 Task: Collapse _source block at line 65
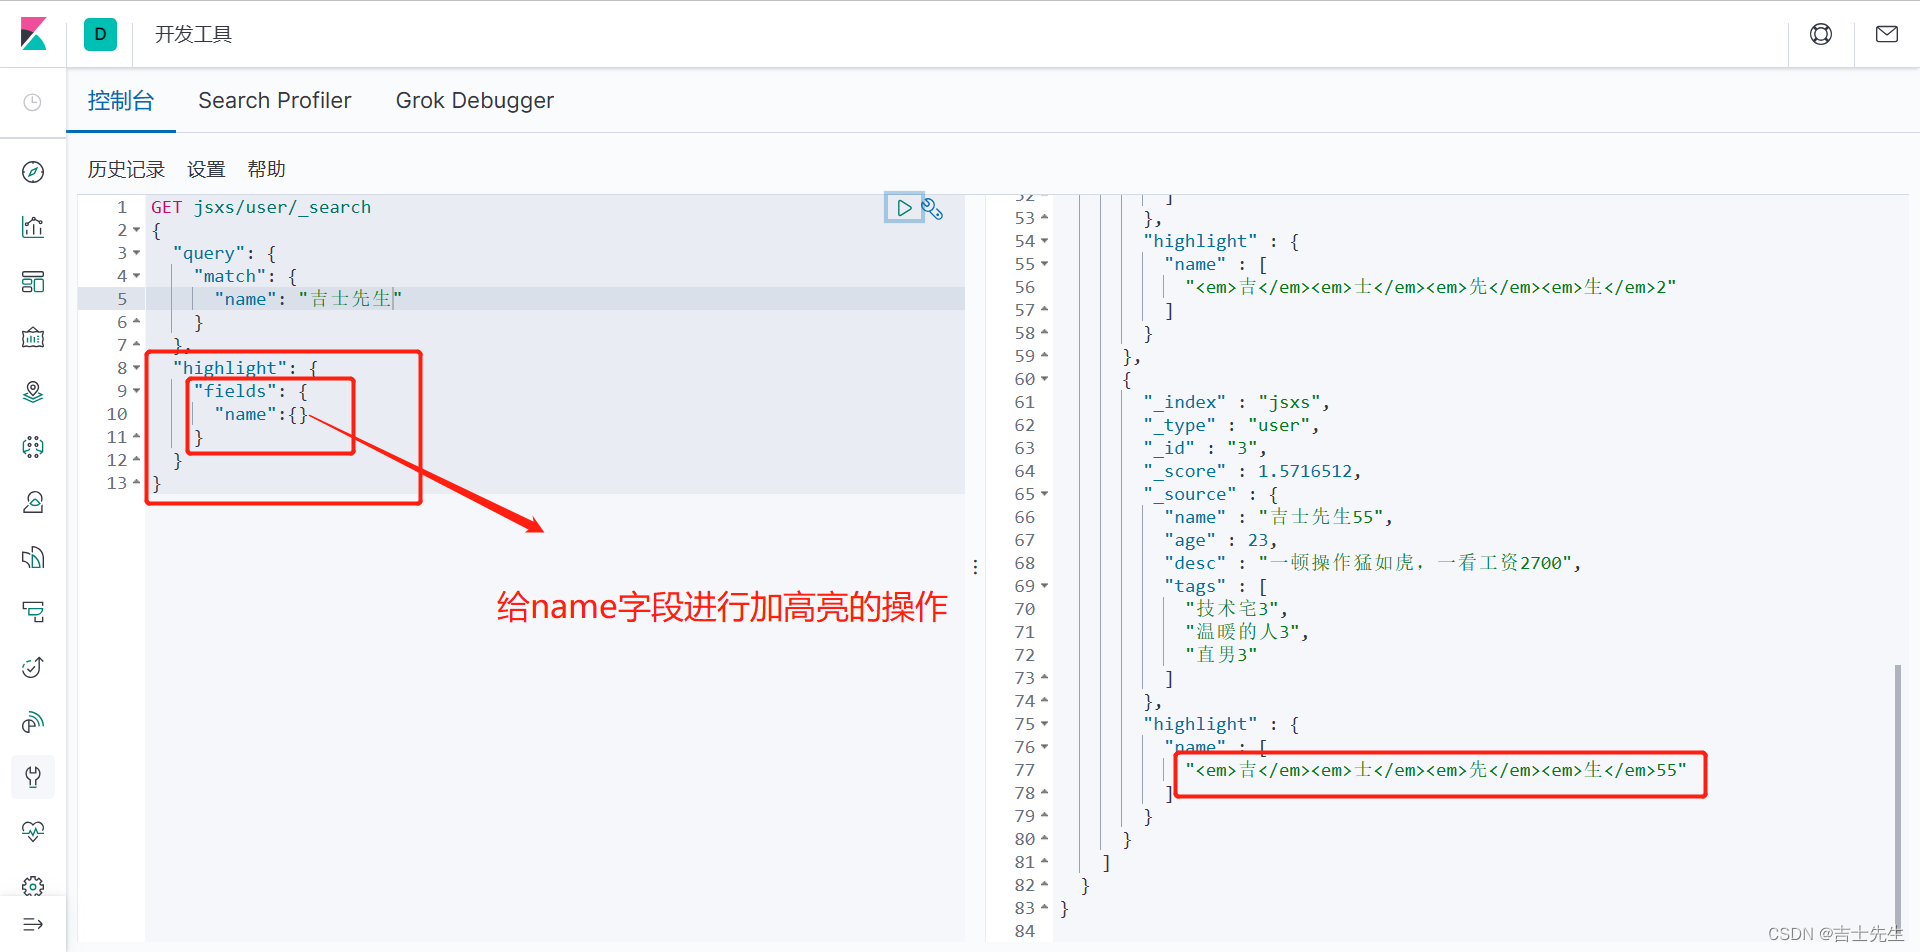1045,494
